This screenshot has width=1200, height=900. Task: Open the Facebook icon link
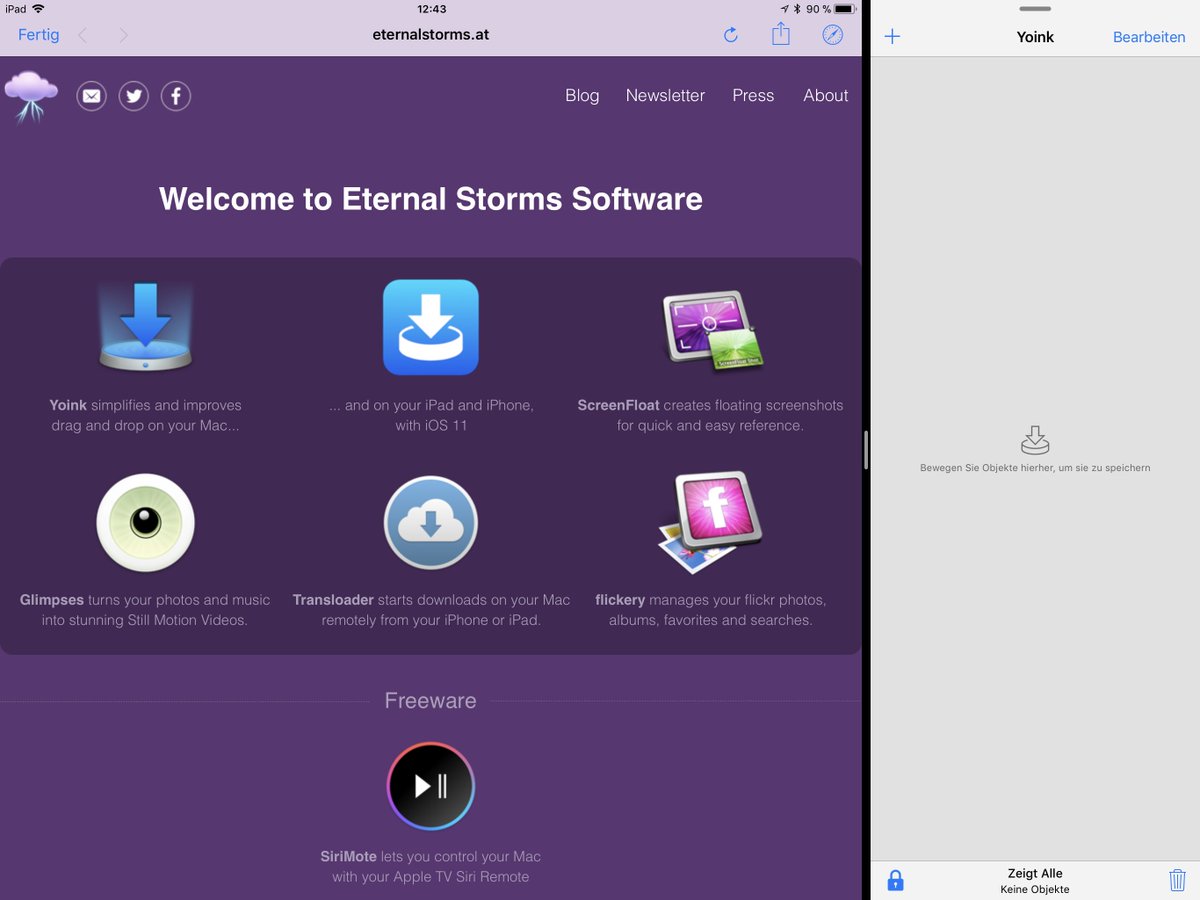pyautogui.click(x=175, y=96)
